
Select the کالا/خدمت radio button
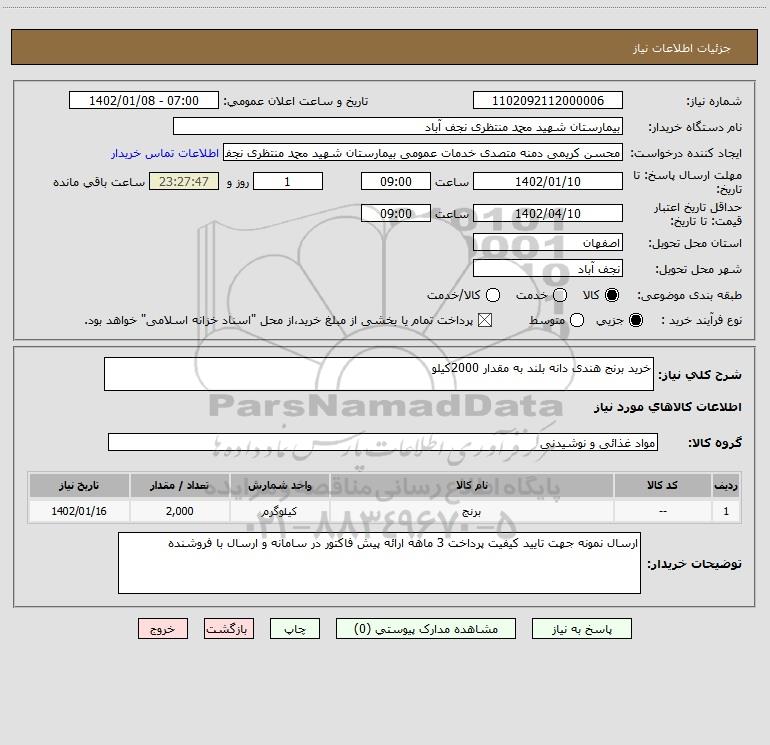[493, 295]
